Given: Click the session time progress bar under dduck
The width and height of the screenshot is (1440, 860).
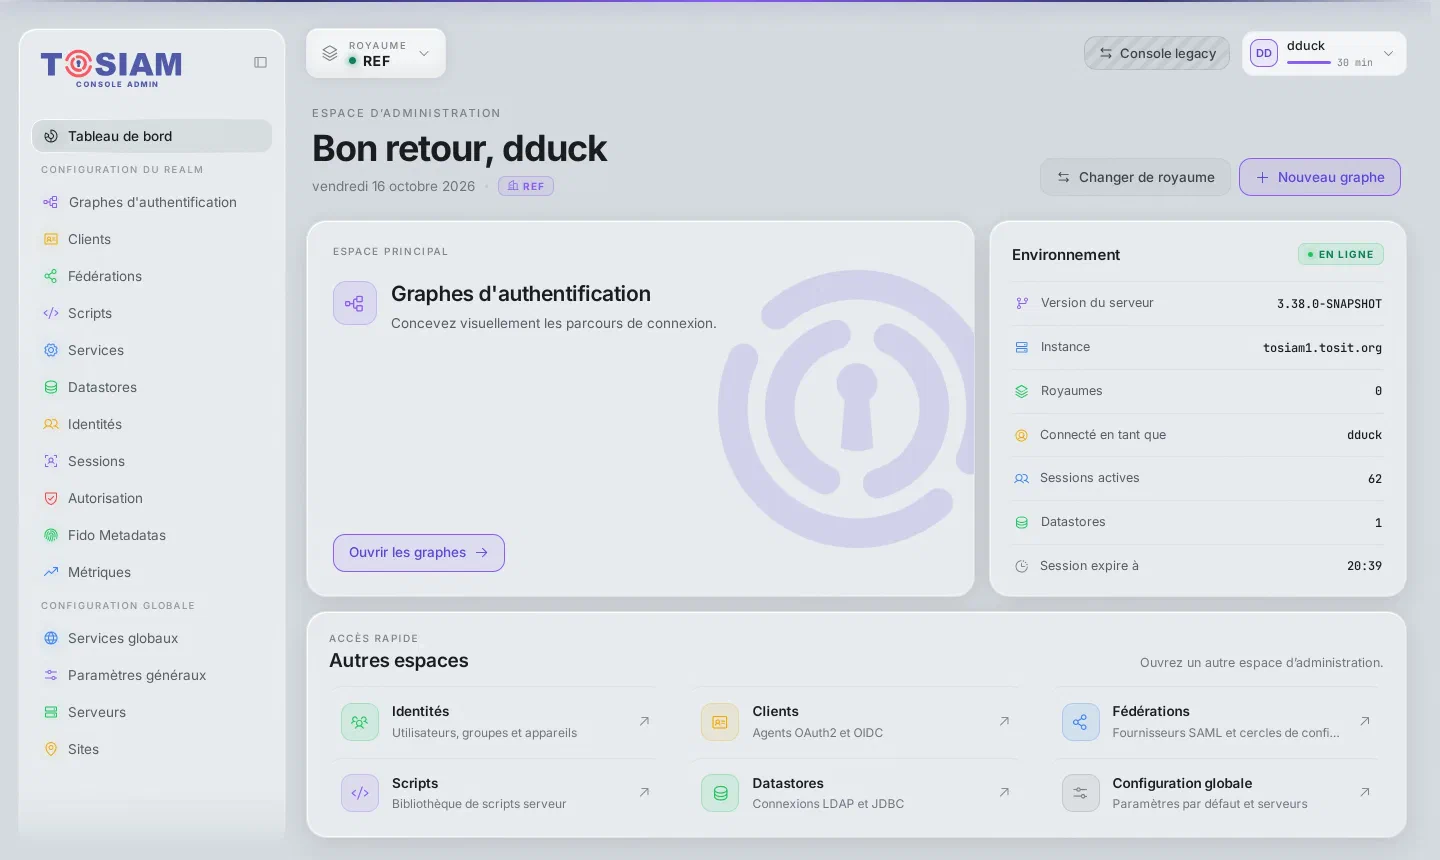Looking at the screenshot, I should (x=1309, y=63).
